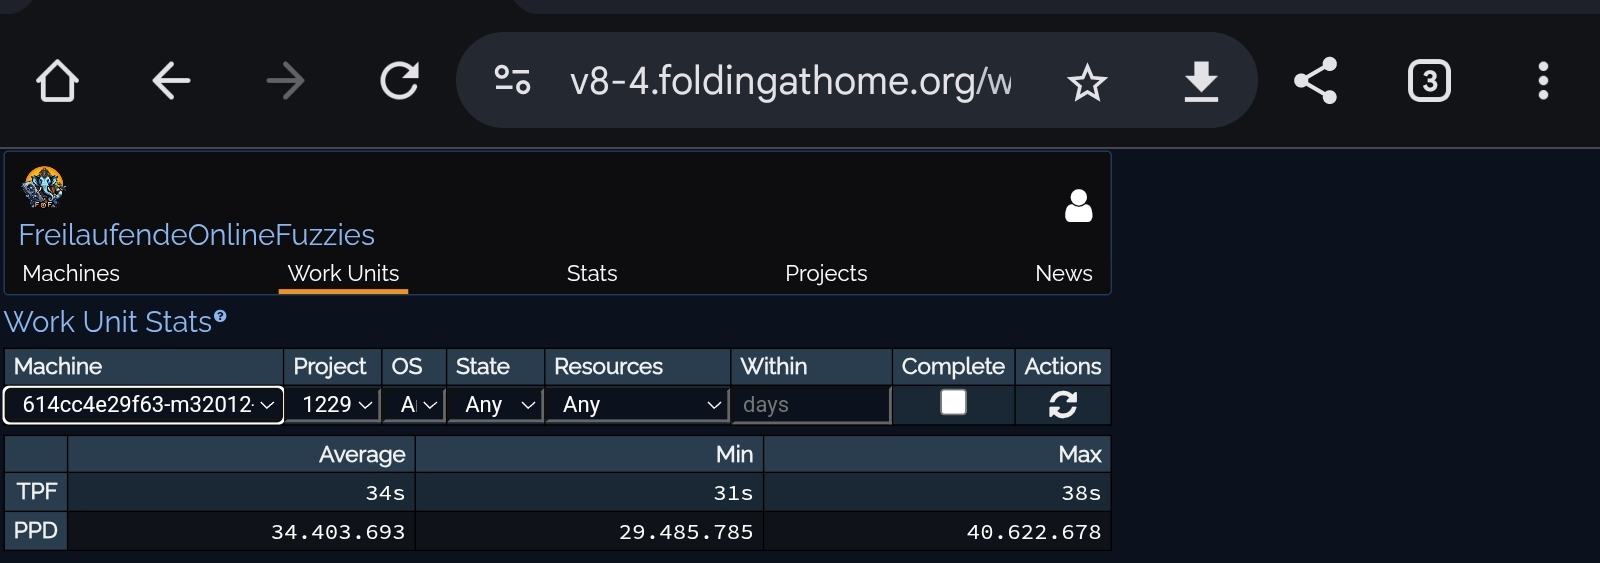Viewport: 1600px width, 563px height.
Task: Click the Machine column header
Action: pos(144,366)
